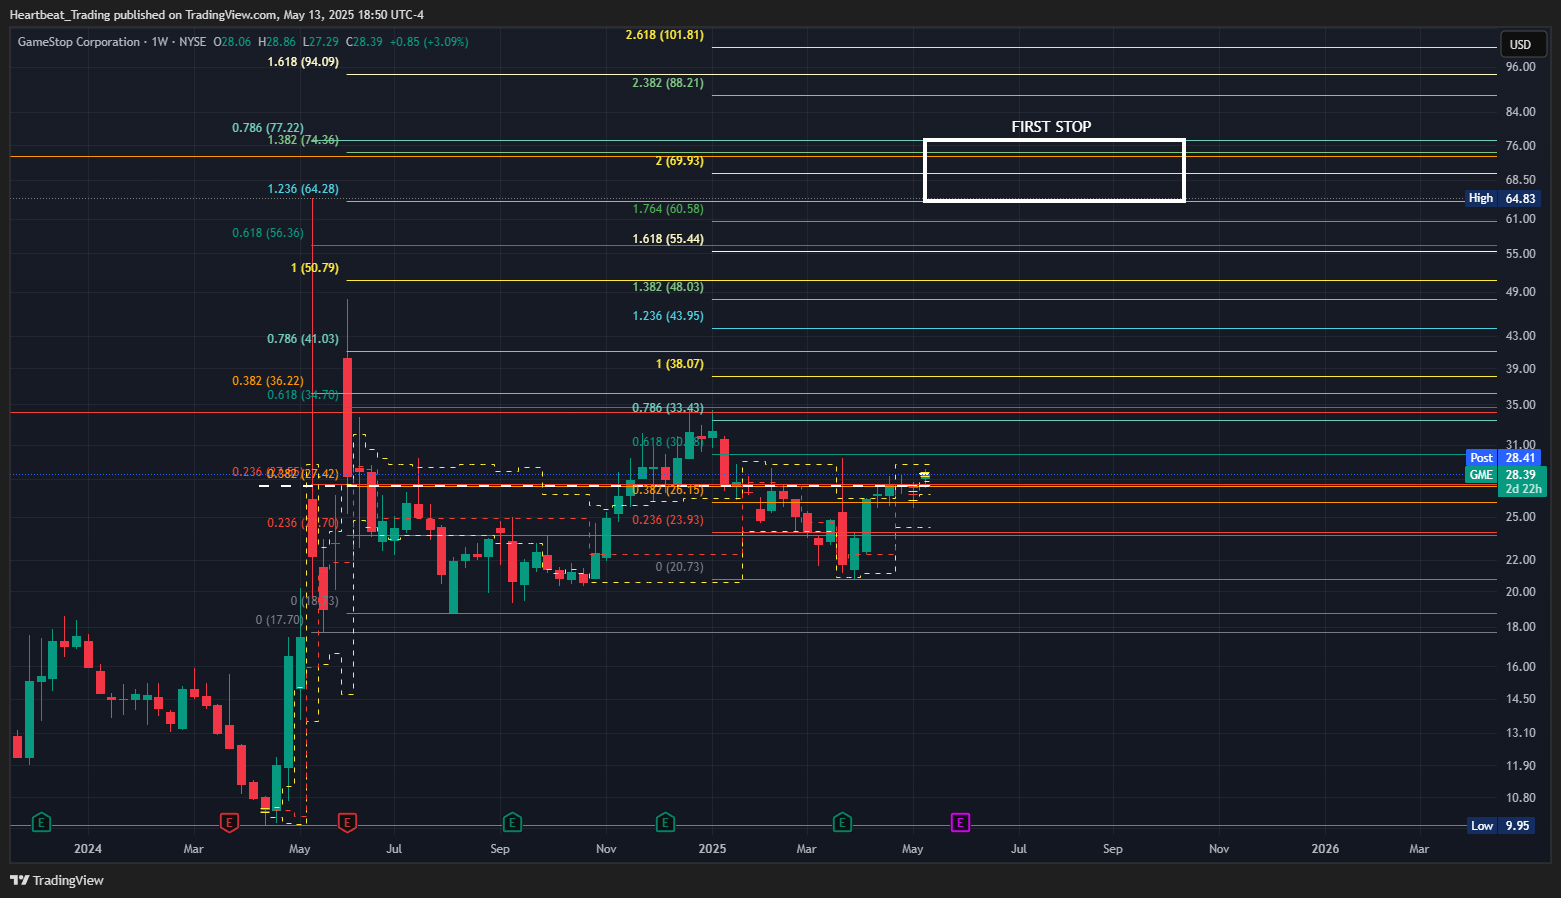The width and height of the screenshot is (1561, 898).
Task: Click the purple upcoming earnings E marker
Action: click(x=960, y=823)
